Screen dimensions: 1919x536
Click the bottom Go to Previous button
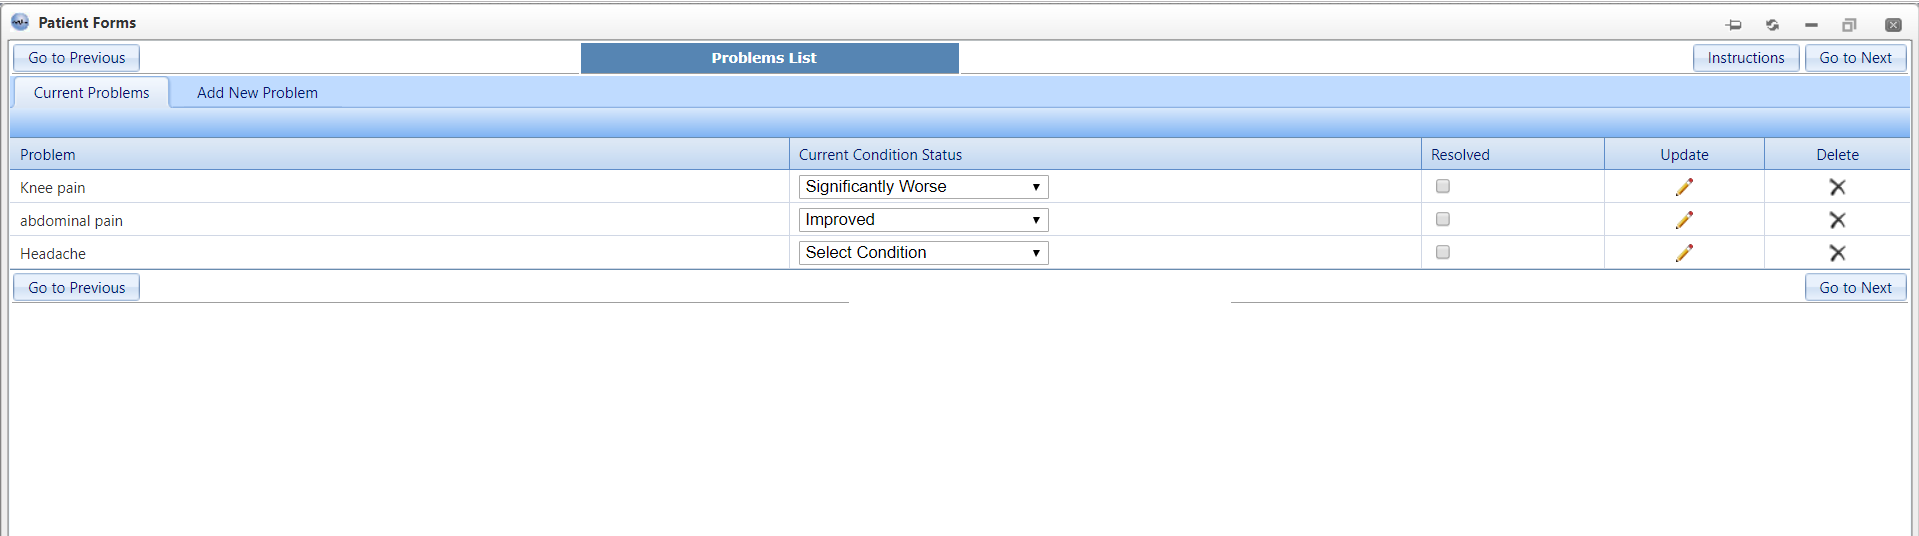(x=77, y=288)
